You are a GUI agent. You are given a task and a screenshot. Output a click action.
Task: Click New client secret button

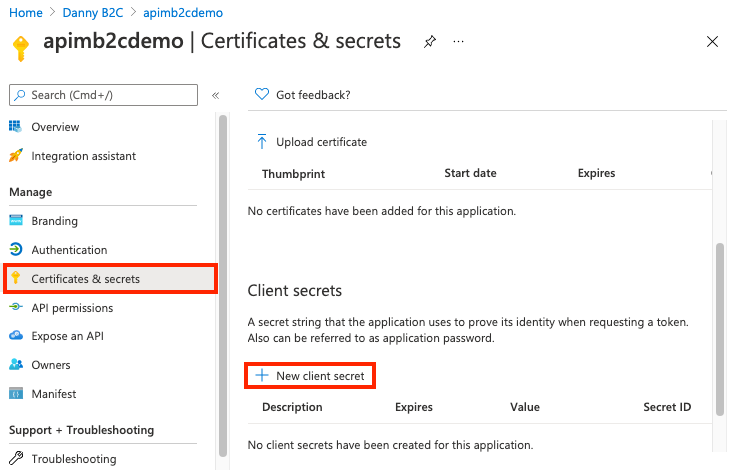tap(311, 375)
